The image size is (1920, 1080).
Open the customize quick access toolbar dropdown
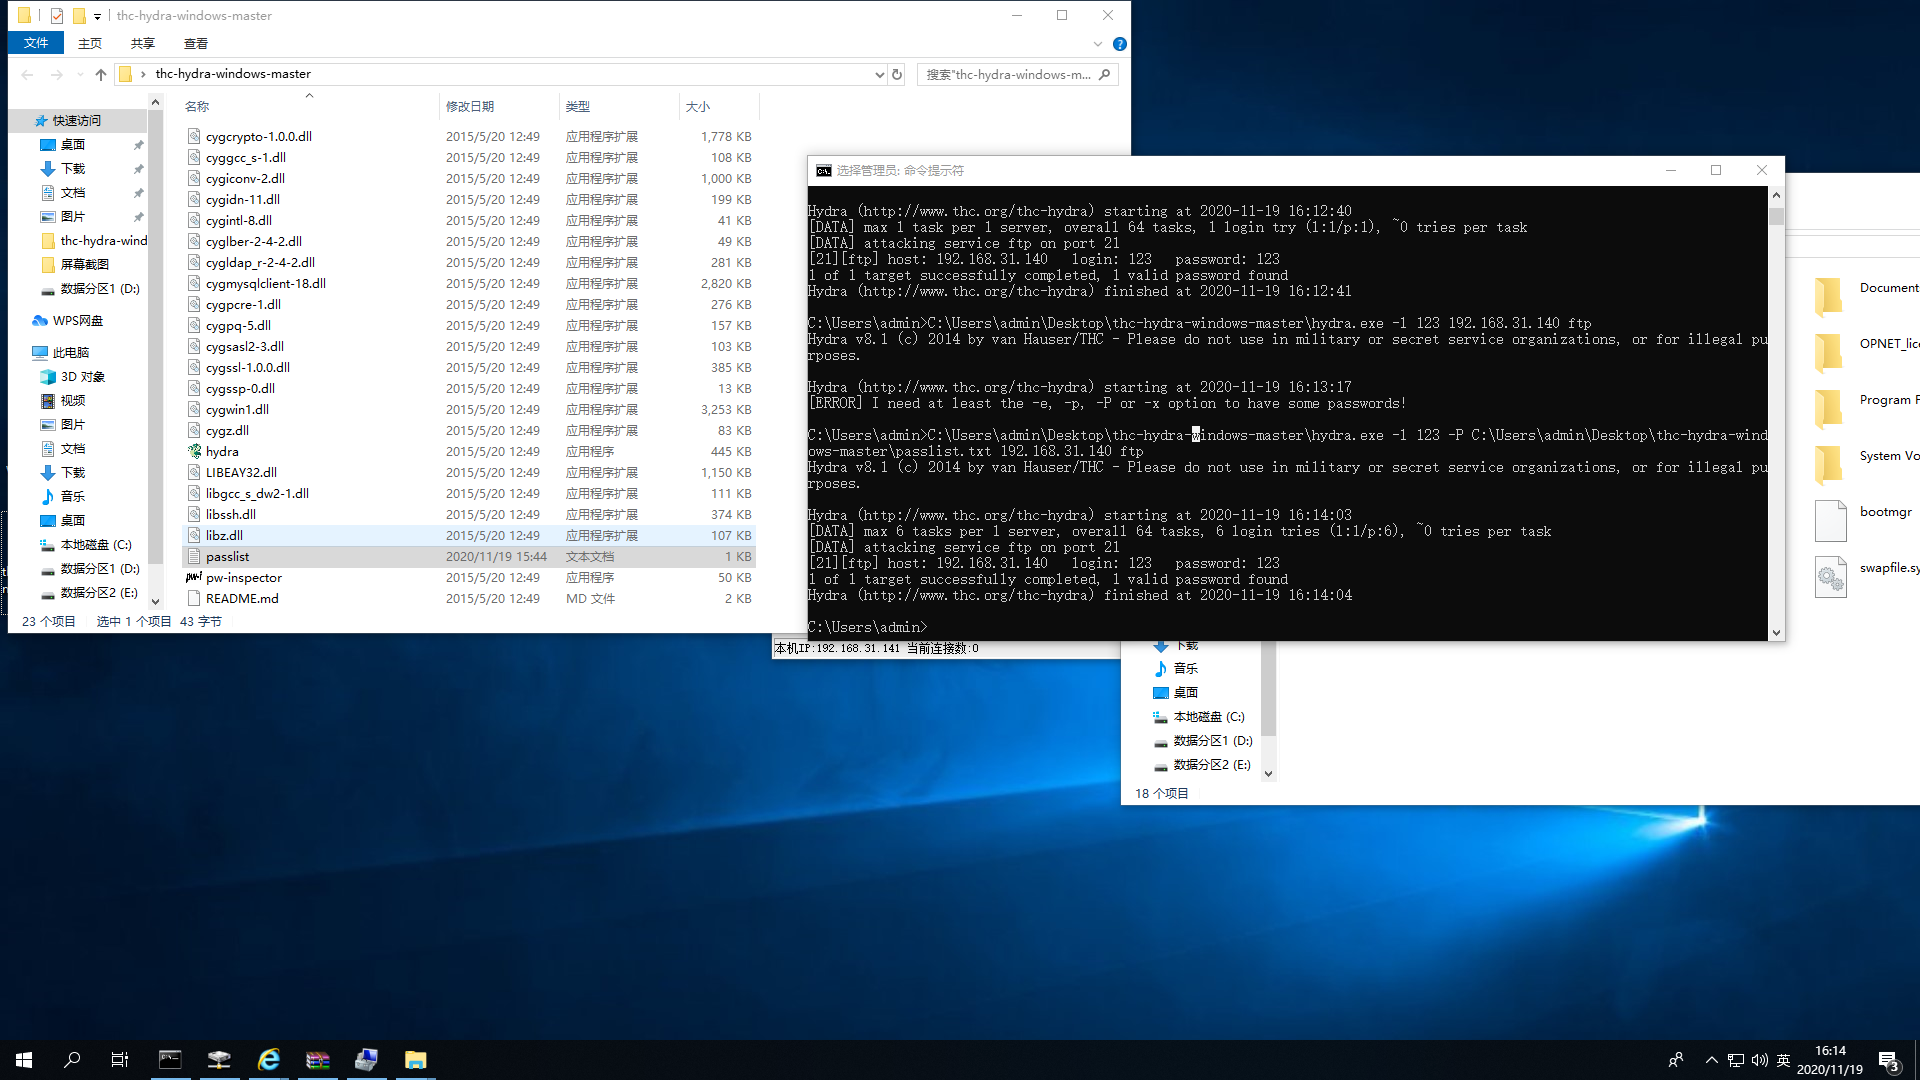coord(97,16)
